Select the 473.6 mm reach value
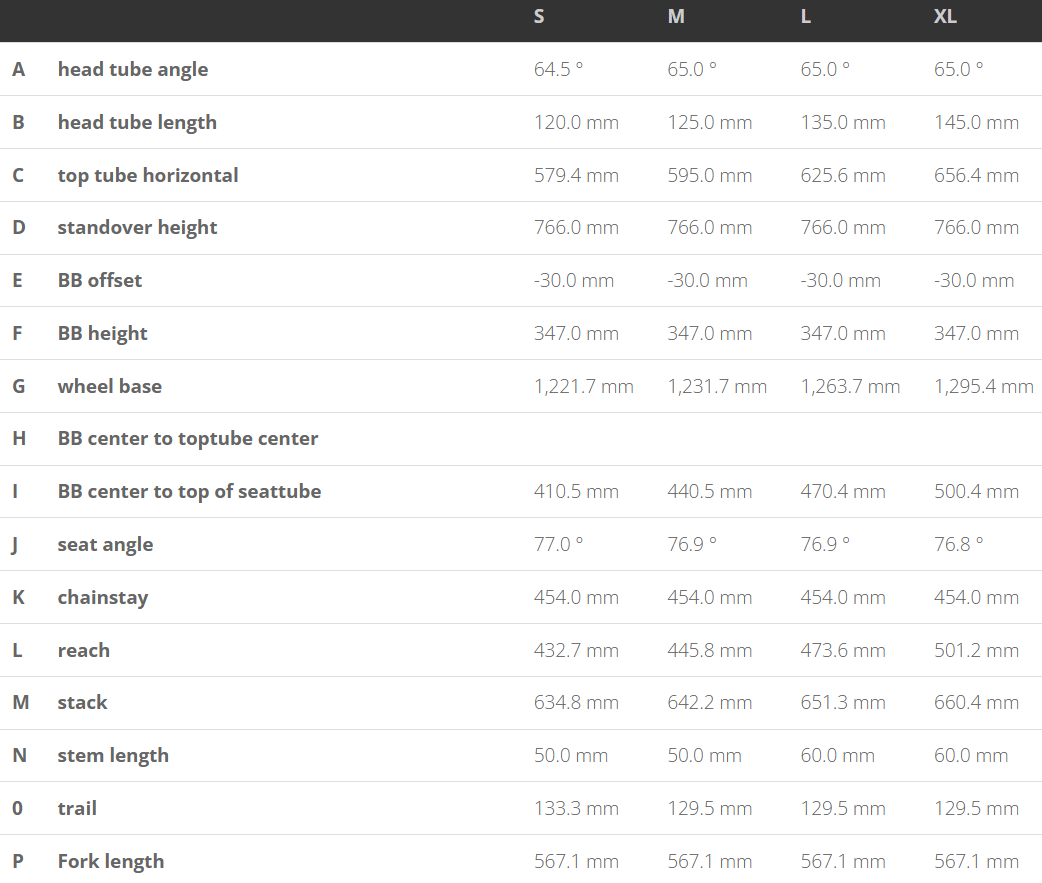 point(842,650)
